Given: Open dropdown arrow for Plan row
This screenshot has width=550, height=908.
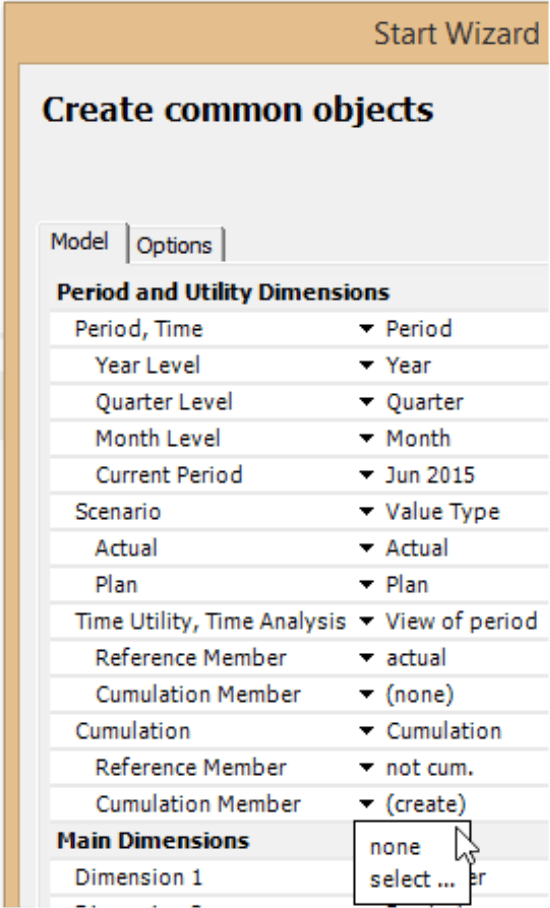Looking at the screenshot, I should coord(366,584).
